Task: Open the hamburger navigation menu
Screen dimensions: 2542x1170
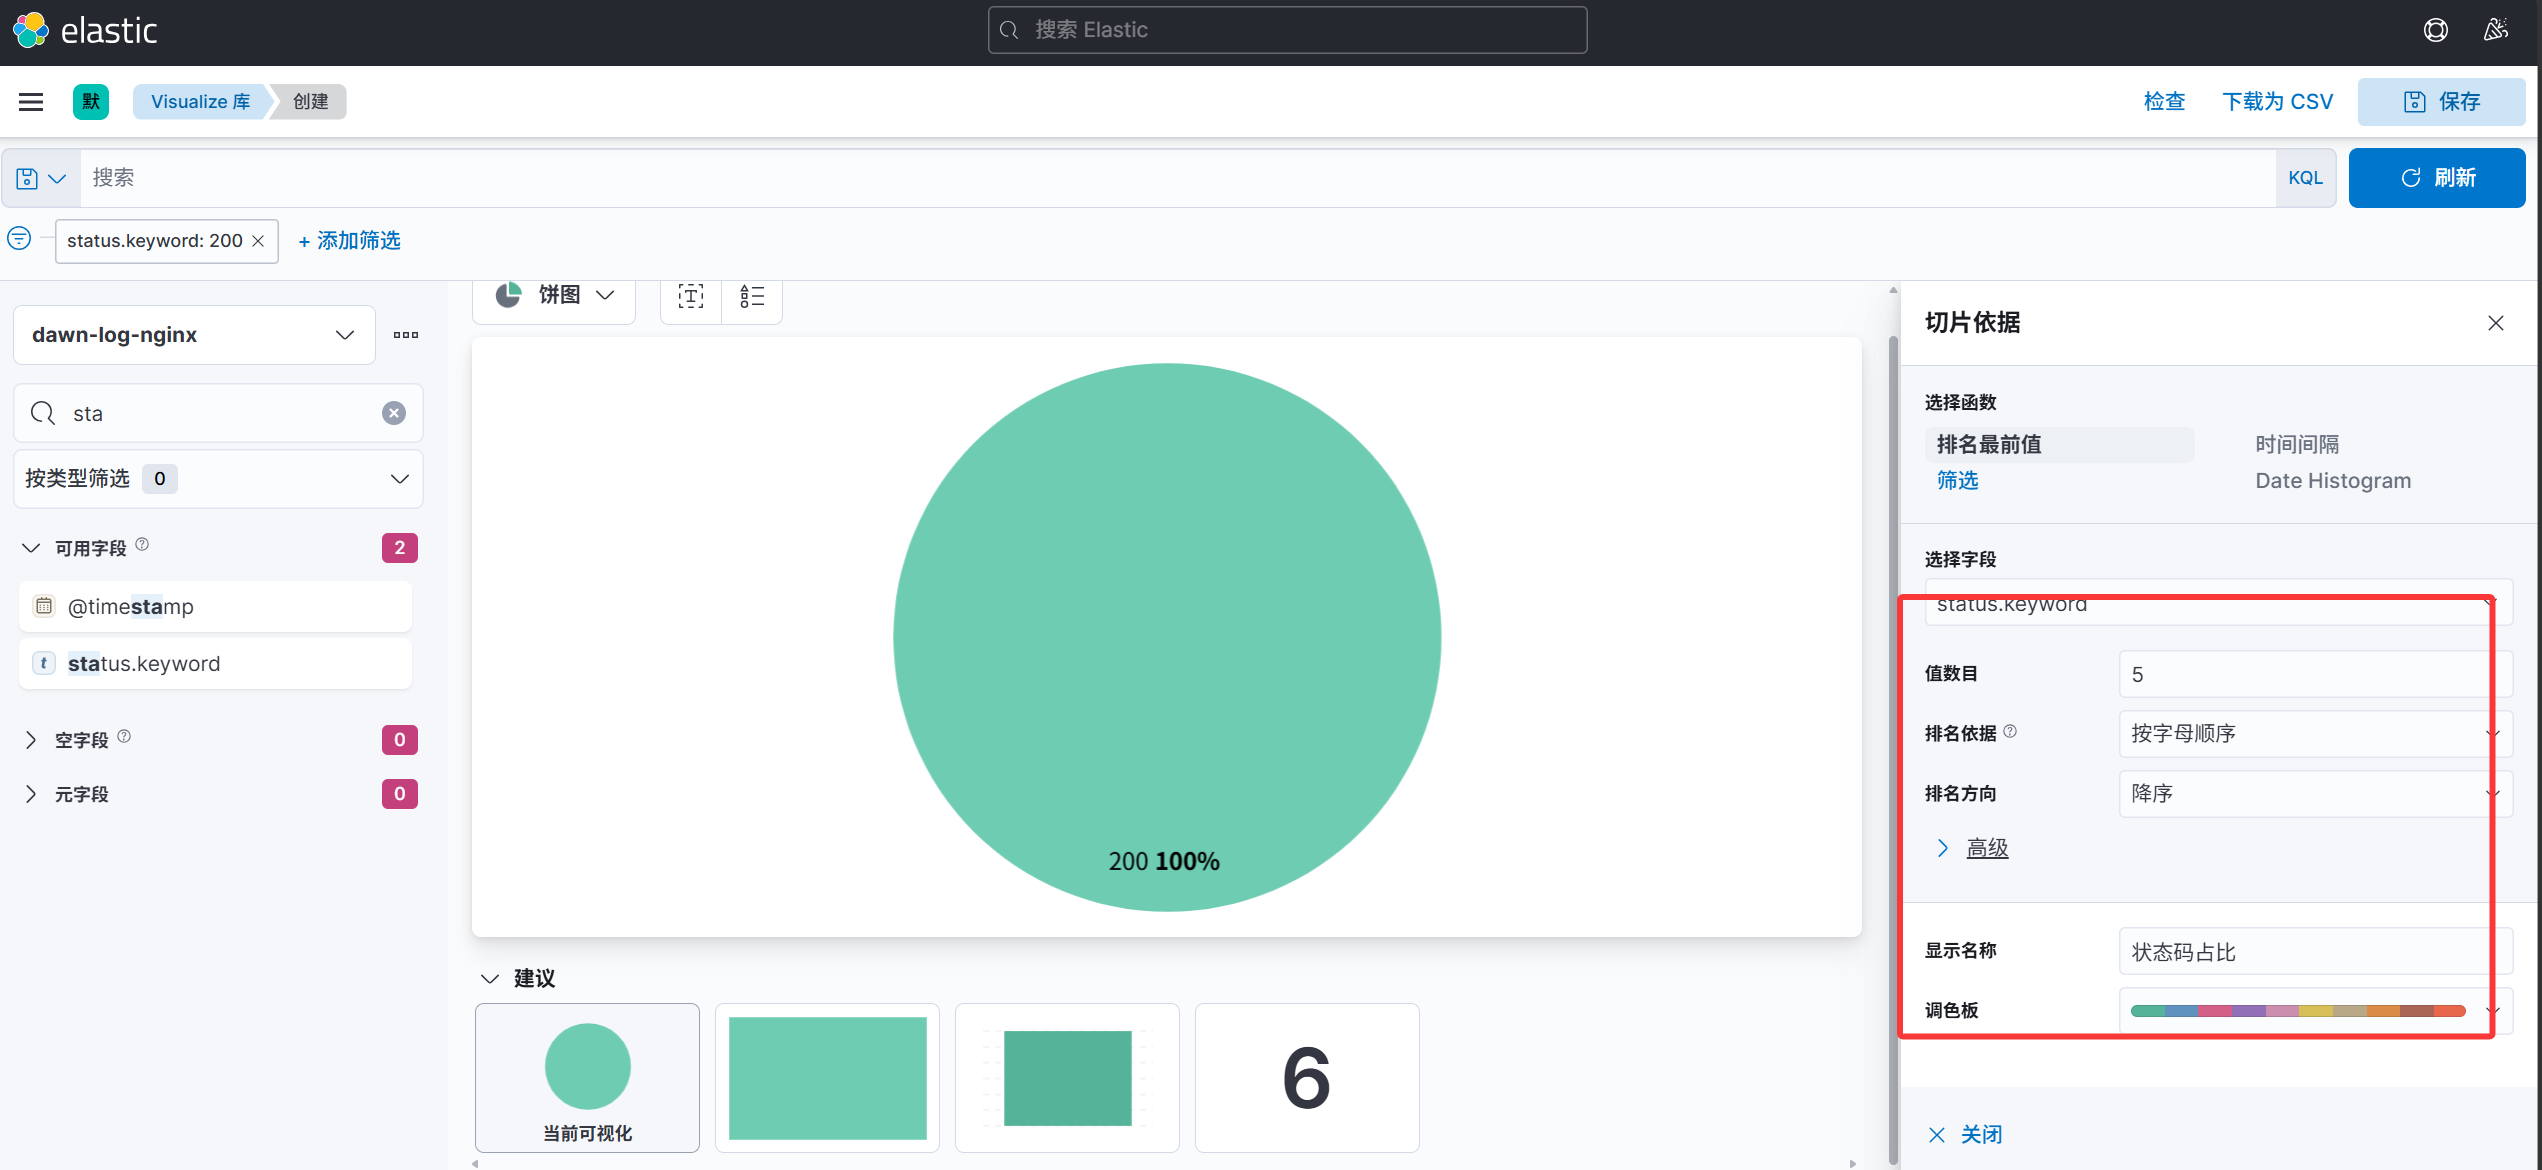Action: 31,102
